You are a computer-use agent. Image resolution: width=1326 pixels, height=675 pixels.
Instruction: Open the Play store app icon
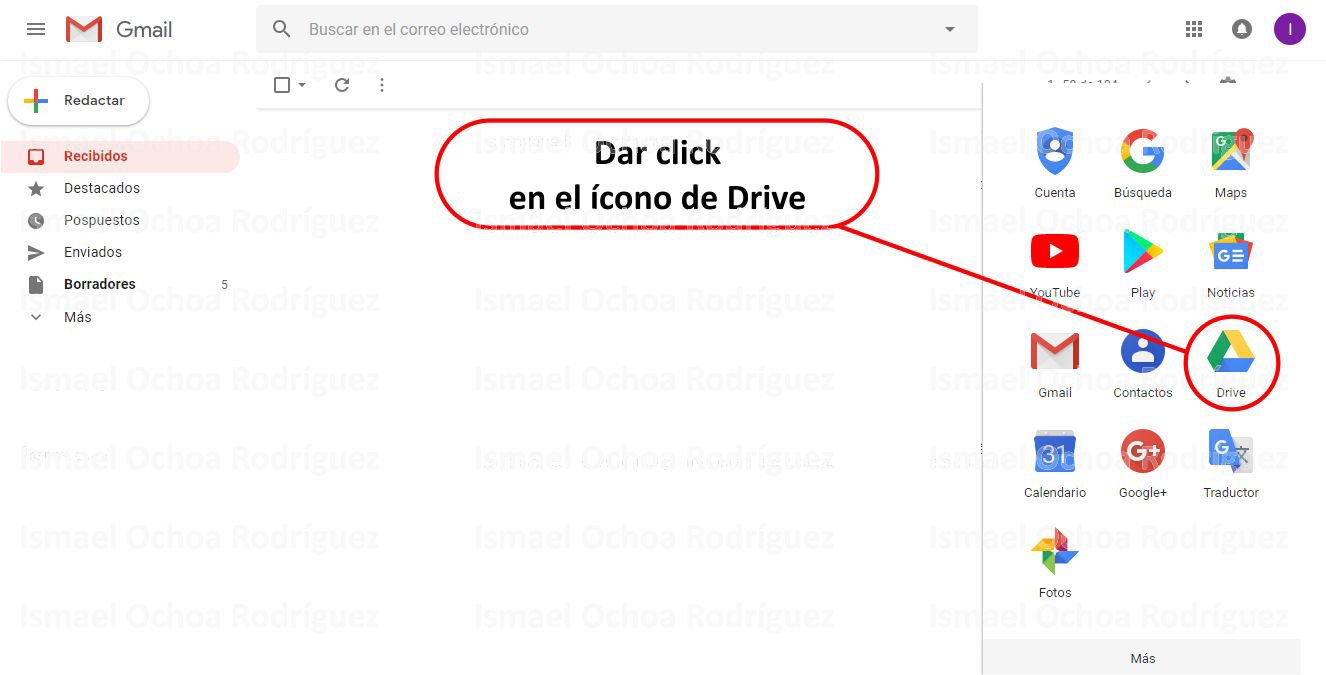[1142, 252]
